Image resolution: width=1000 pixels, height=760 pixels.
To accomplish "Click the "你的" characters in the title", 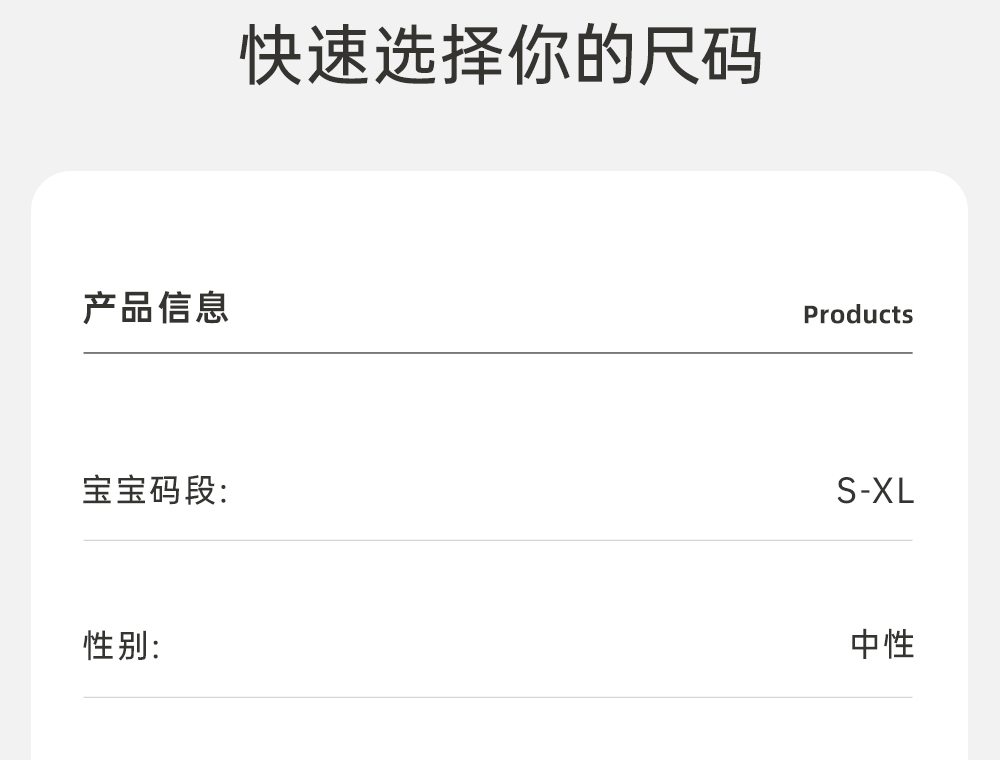I will tap(567, 55).
